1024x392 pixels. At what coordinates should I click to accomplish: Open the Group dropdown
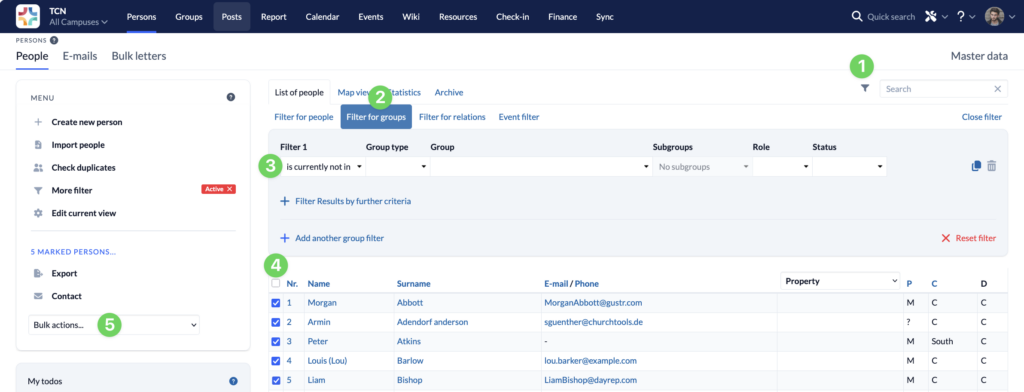point(541,167)
